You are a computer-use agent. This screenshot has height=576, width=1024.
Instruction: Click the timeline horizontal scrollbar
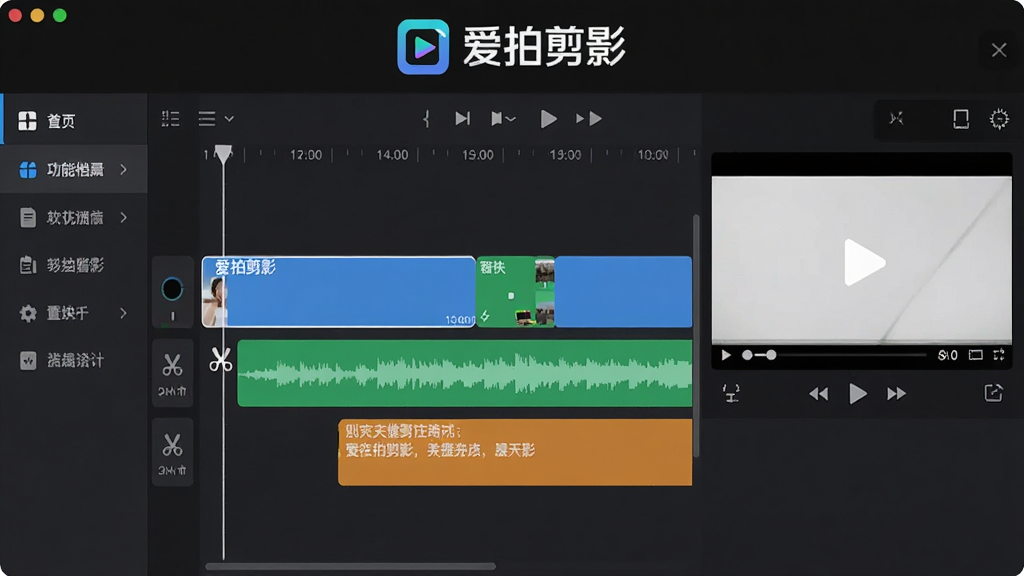[x=350, y=566]
